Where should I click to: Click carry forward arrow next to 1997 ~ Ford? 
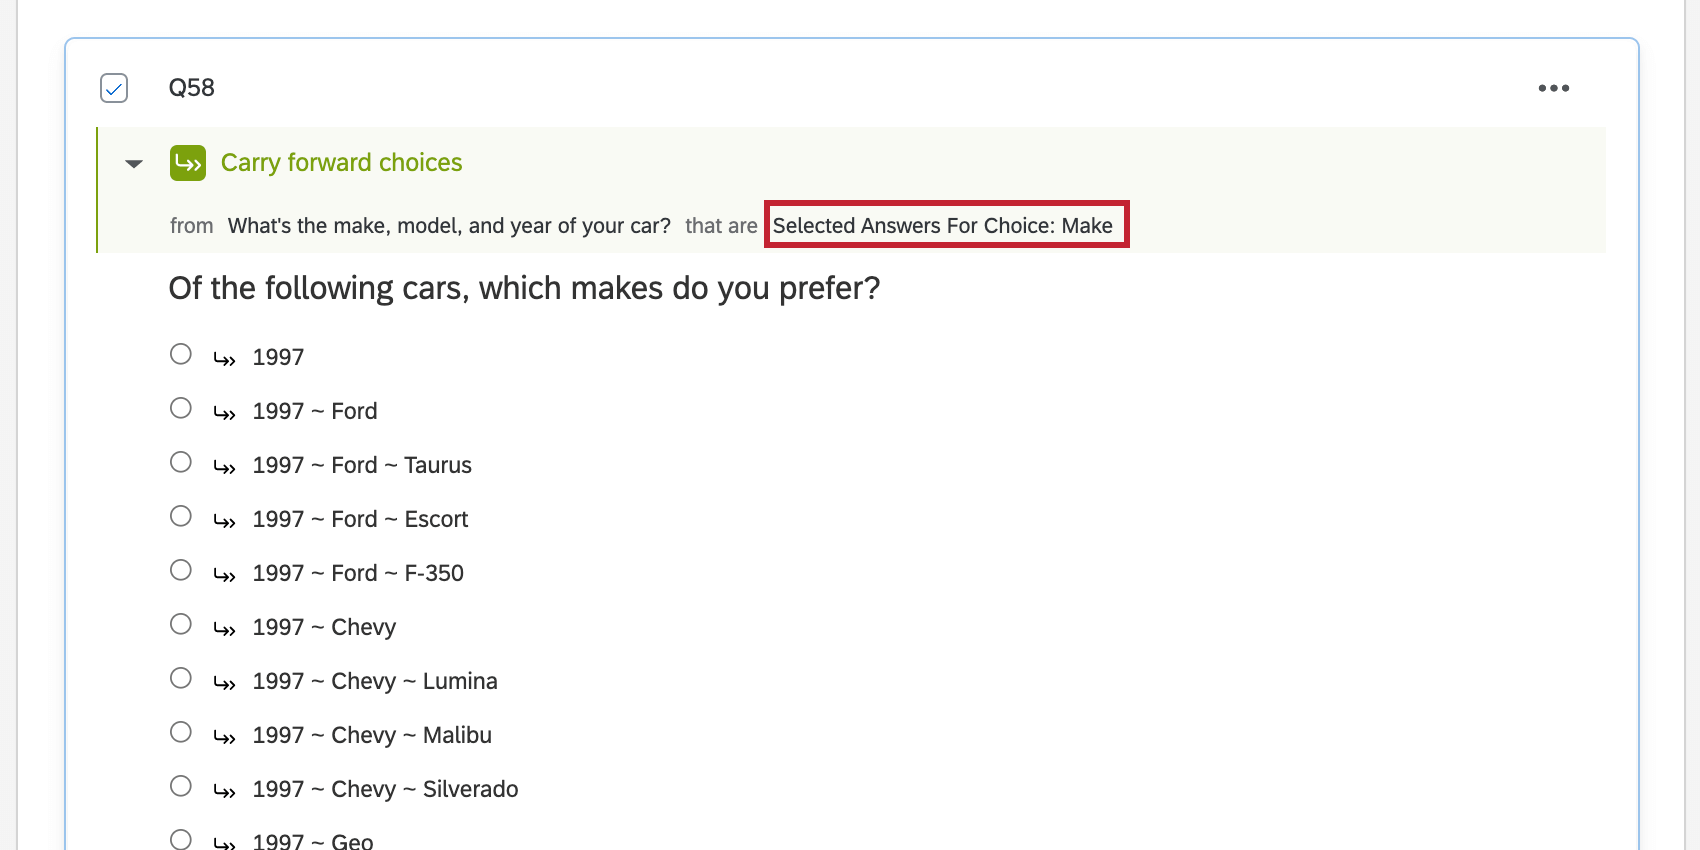(225, 413)
